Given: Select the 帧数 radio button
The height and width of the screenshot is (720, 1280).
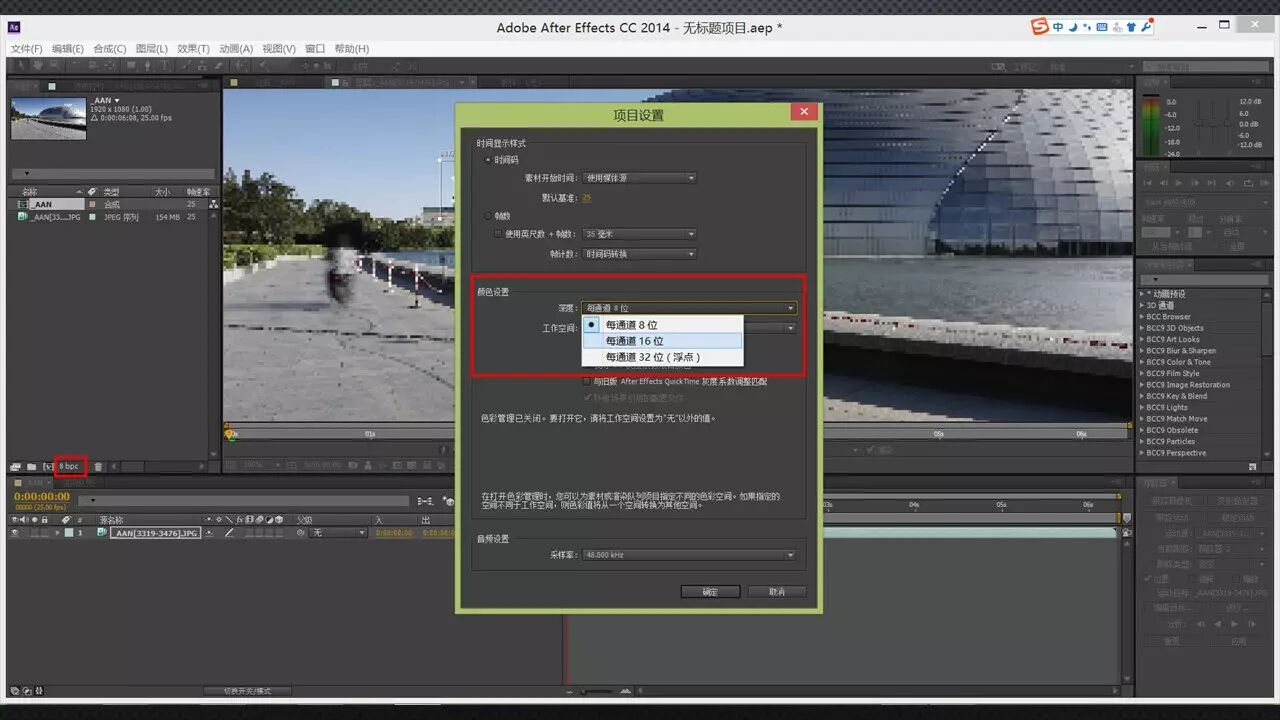Looking at the screenshot, I should pos(488,215).
